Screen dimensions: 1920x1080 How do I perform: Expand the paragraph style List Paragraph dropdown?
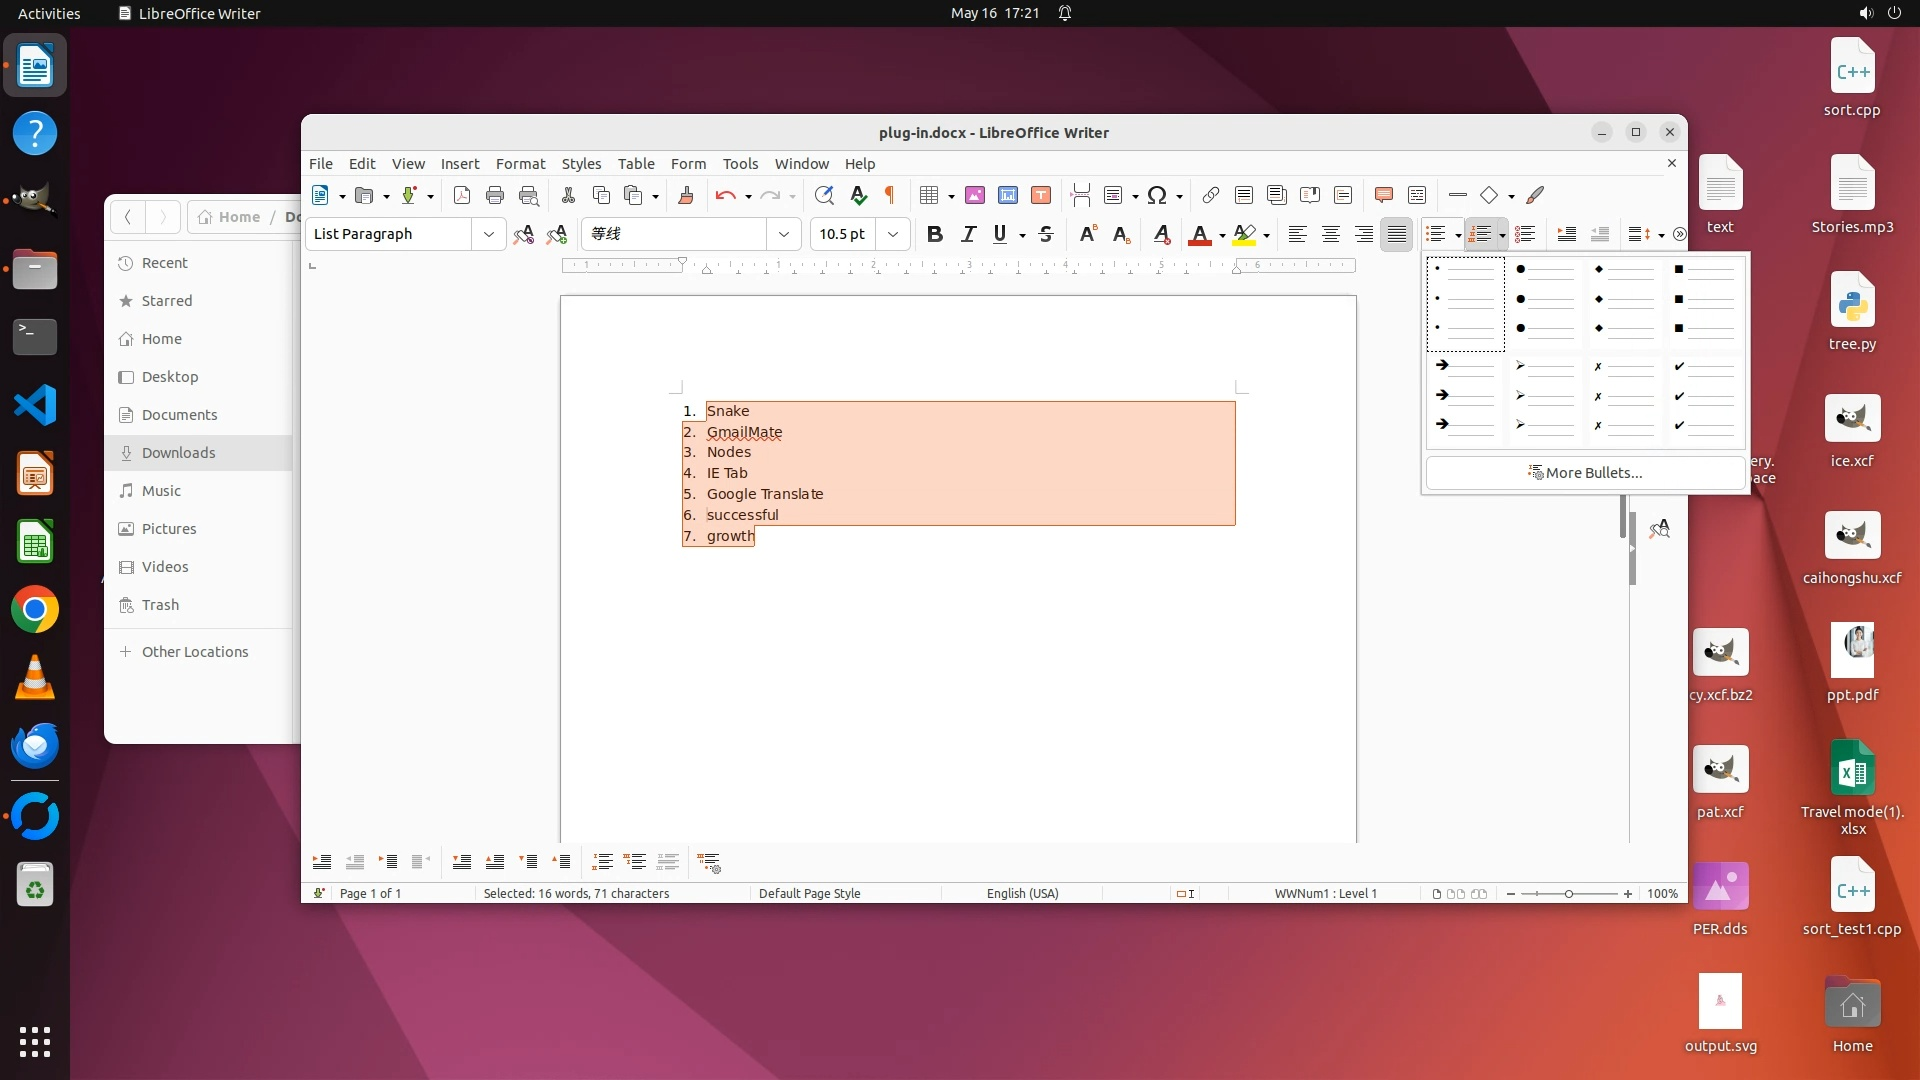488,234
